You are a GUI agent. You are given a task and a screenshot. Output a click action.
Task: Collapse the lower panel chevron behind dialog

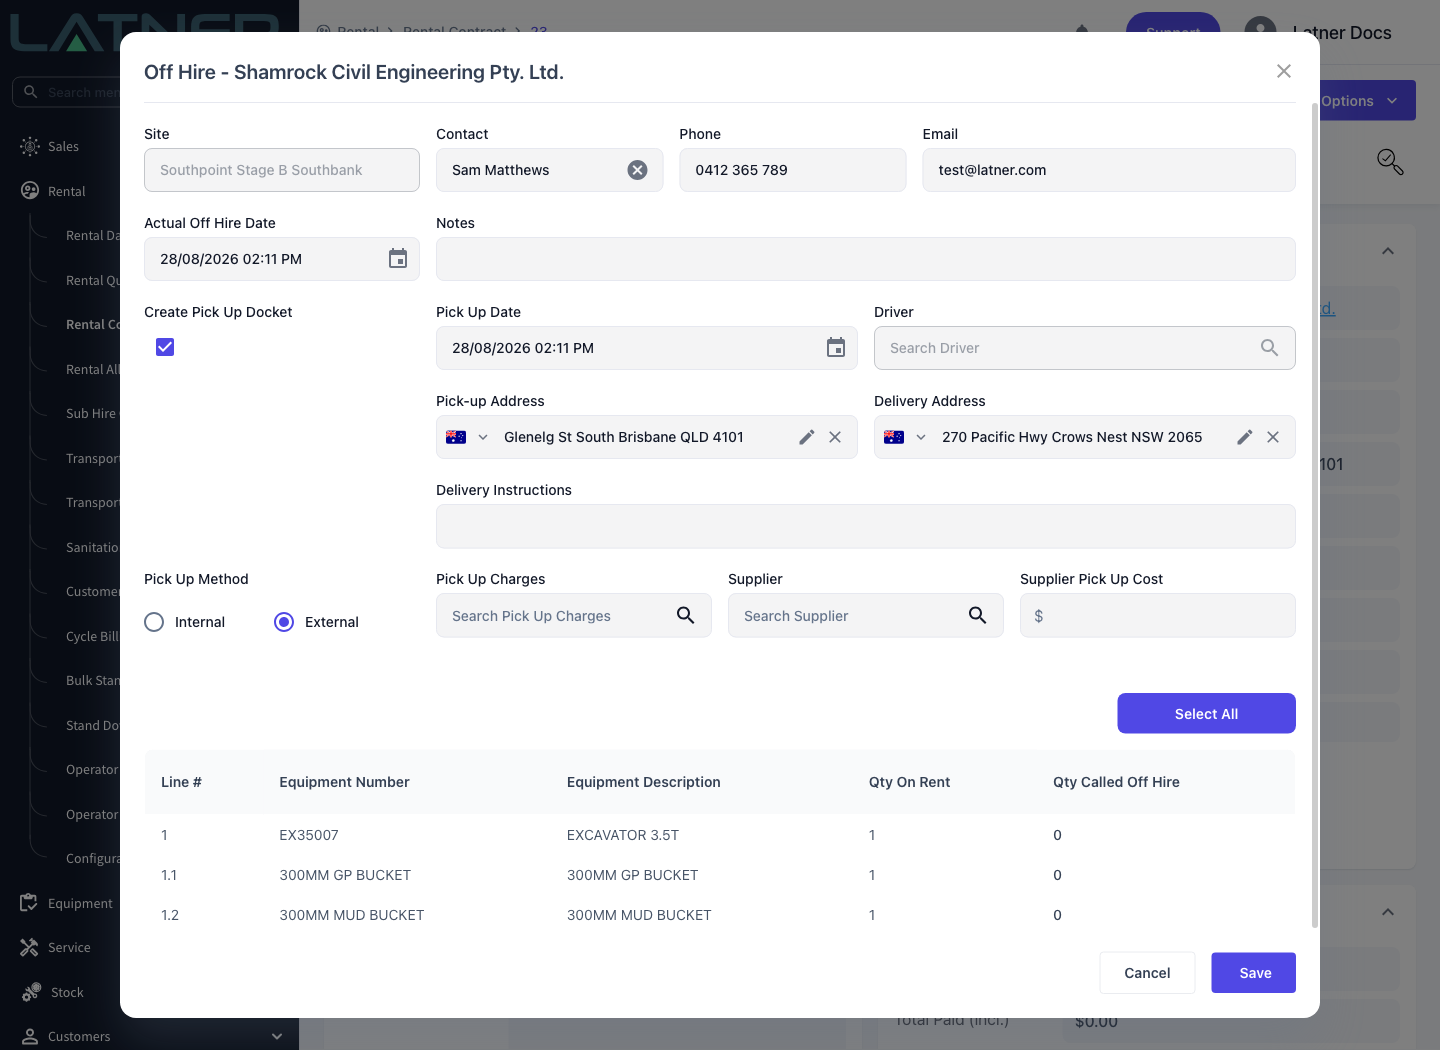[1388, 912]
